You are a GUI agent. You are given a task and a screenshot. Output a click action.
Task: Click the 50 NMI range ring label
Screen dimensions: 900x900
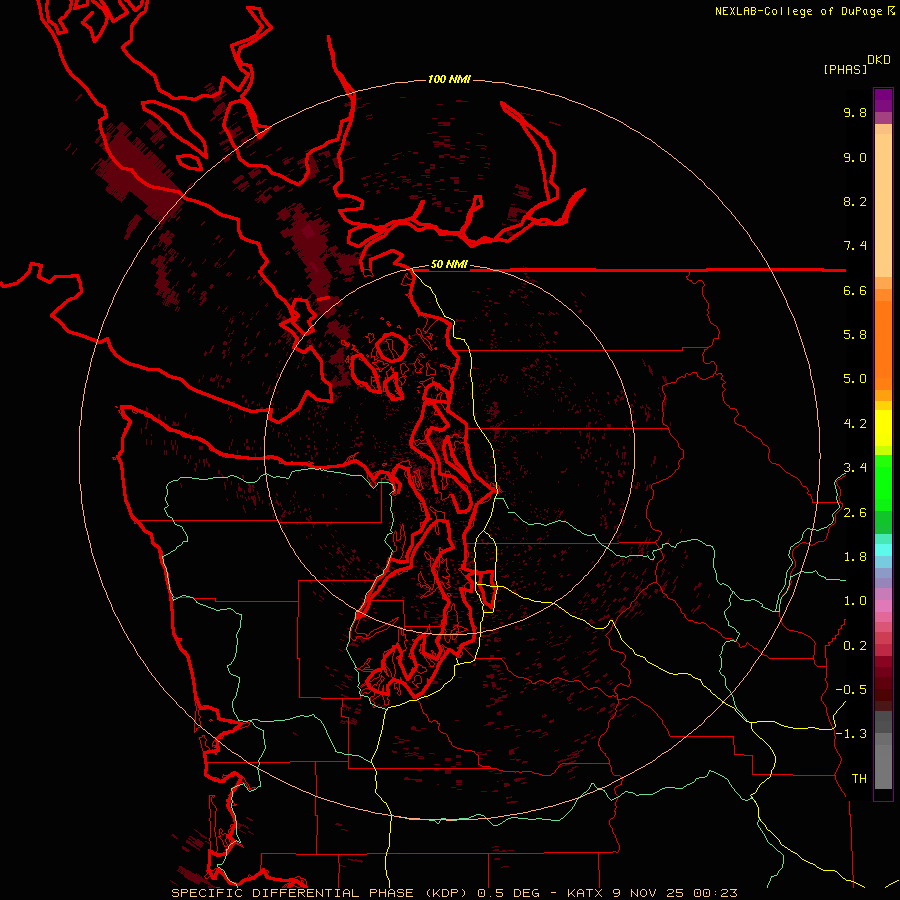pos(449,265)
